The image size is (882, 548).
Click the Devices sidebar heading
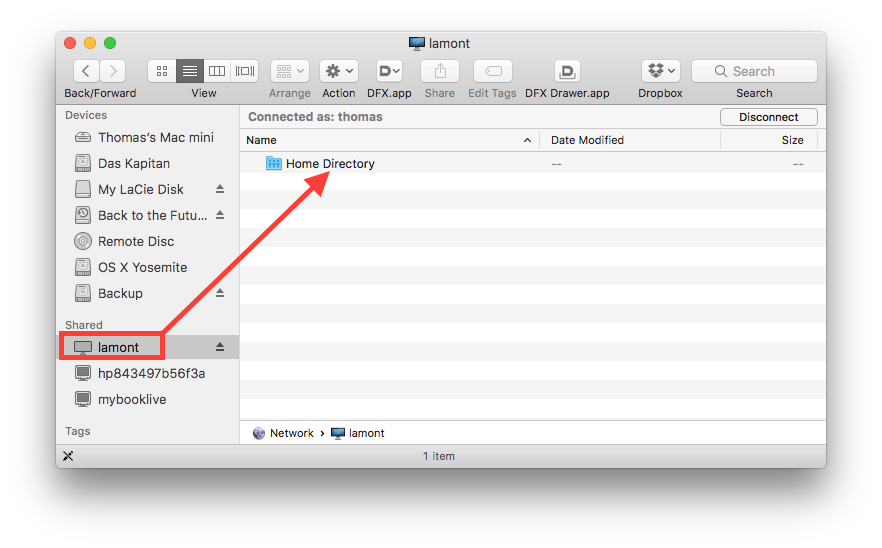86,115
